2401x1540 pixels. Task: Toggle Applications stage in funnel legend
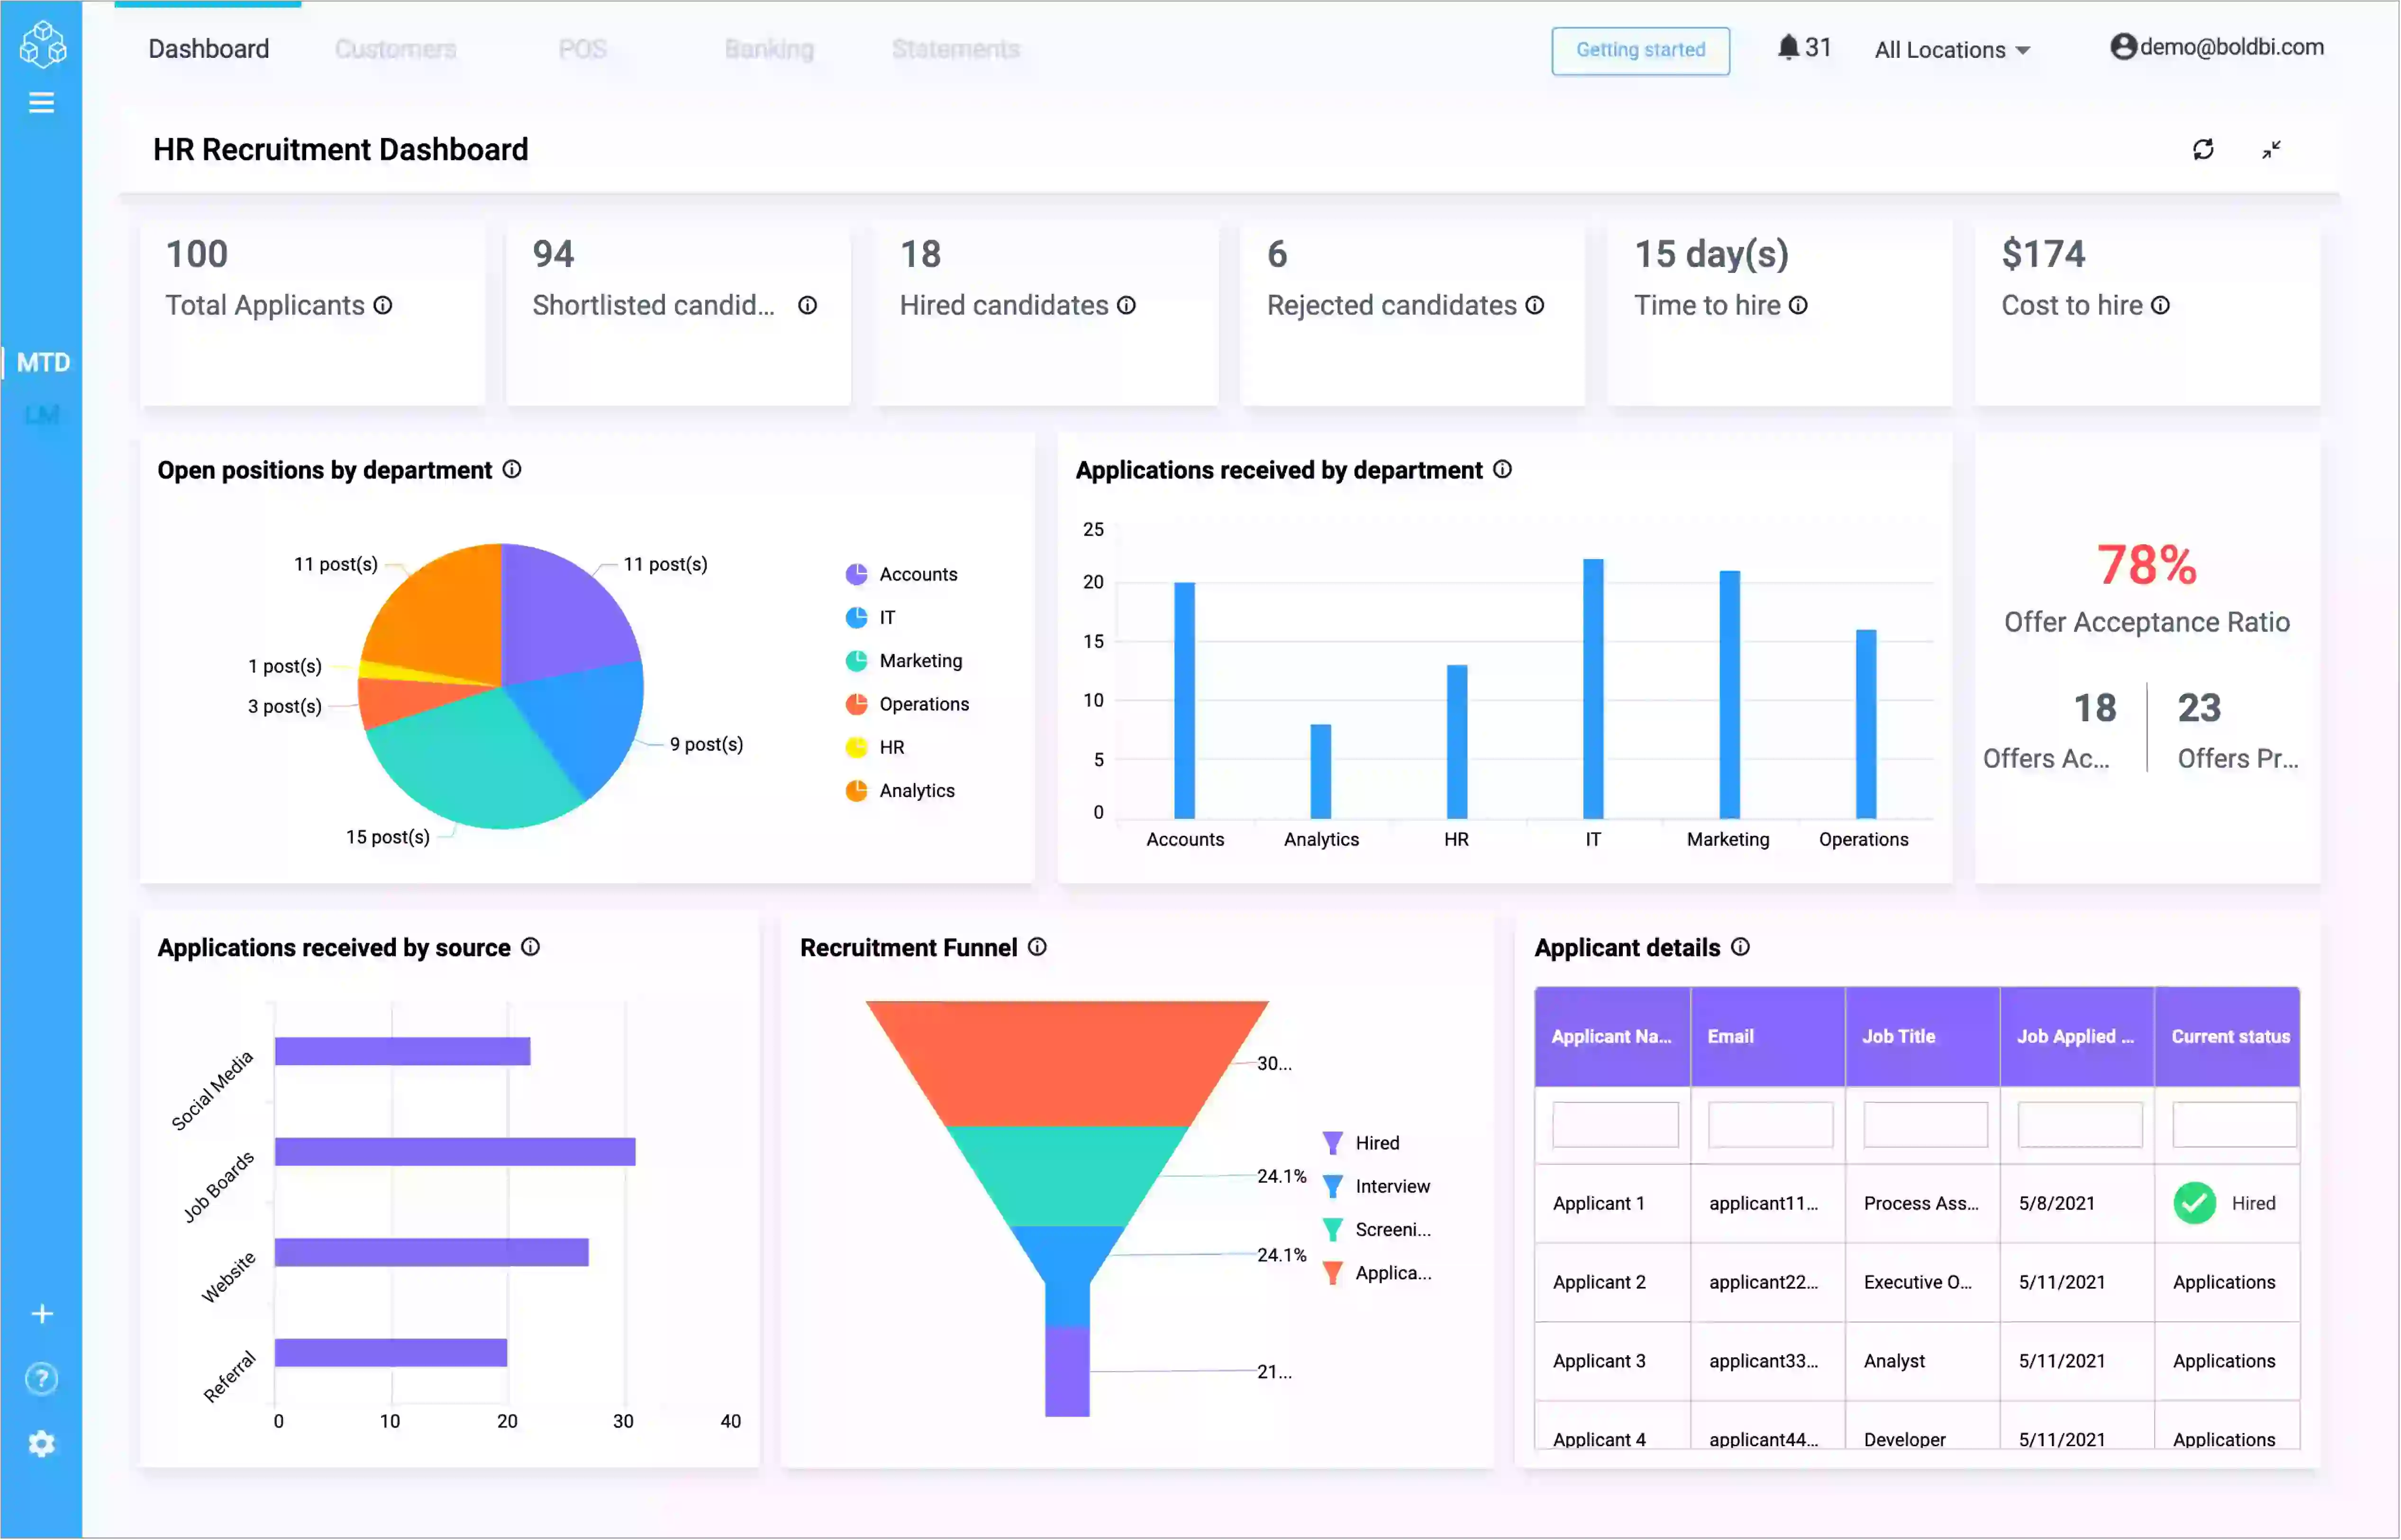pyautogui.click(x=1377, y=1274)
